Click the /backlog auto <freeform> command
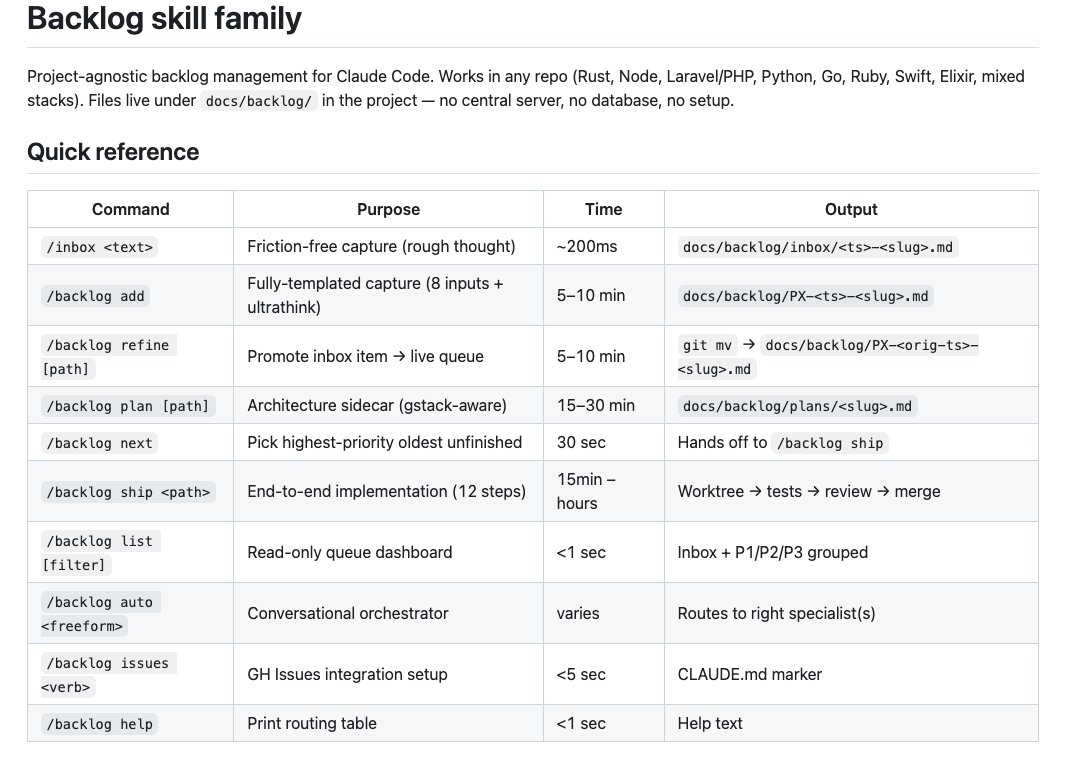Screen dimensions: 1078x768 pos(98,613)
